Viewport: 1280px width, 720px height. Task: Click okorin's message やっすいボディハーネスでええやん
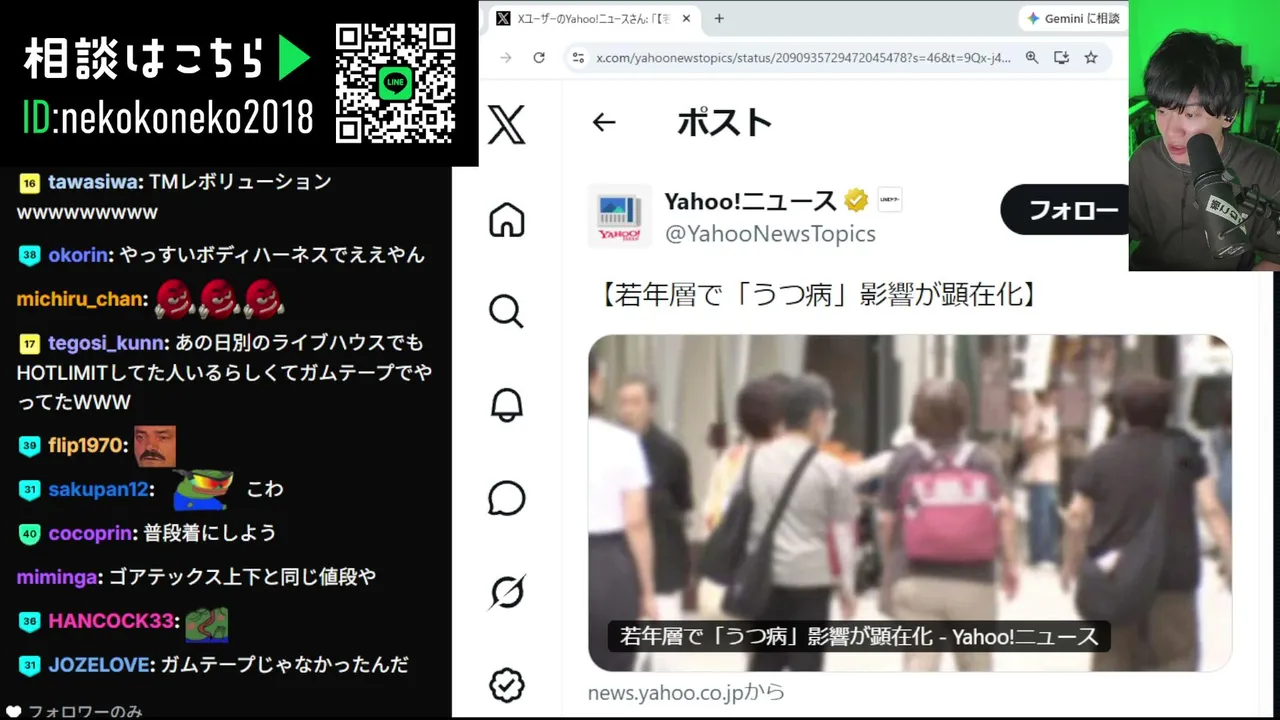pyautogui.click(x=272, y=255)
